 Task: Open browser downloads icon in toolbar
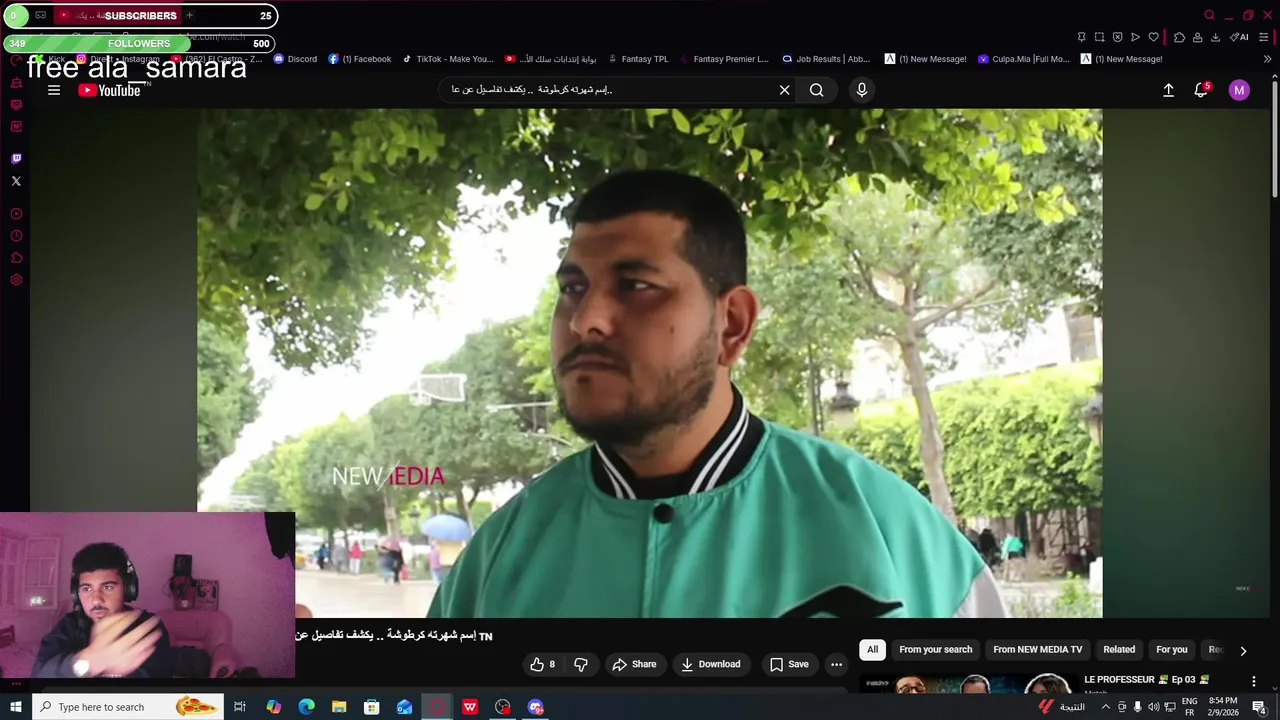(x=1215, y=37)
